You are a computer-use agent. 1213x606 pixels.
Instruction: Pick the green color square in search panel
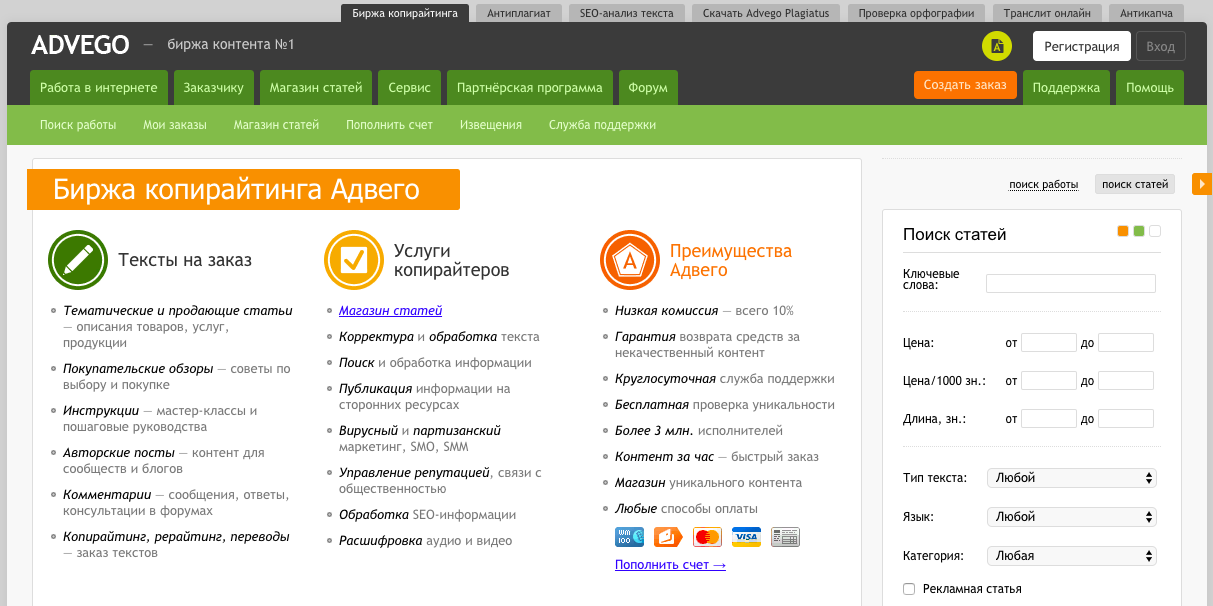(x=1139, y=231)
